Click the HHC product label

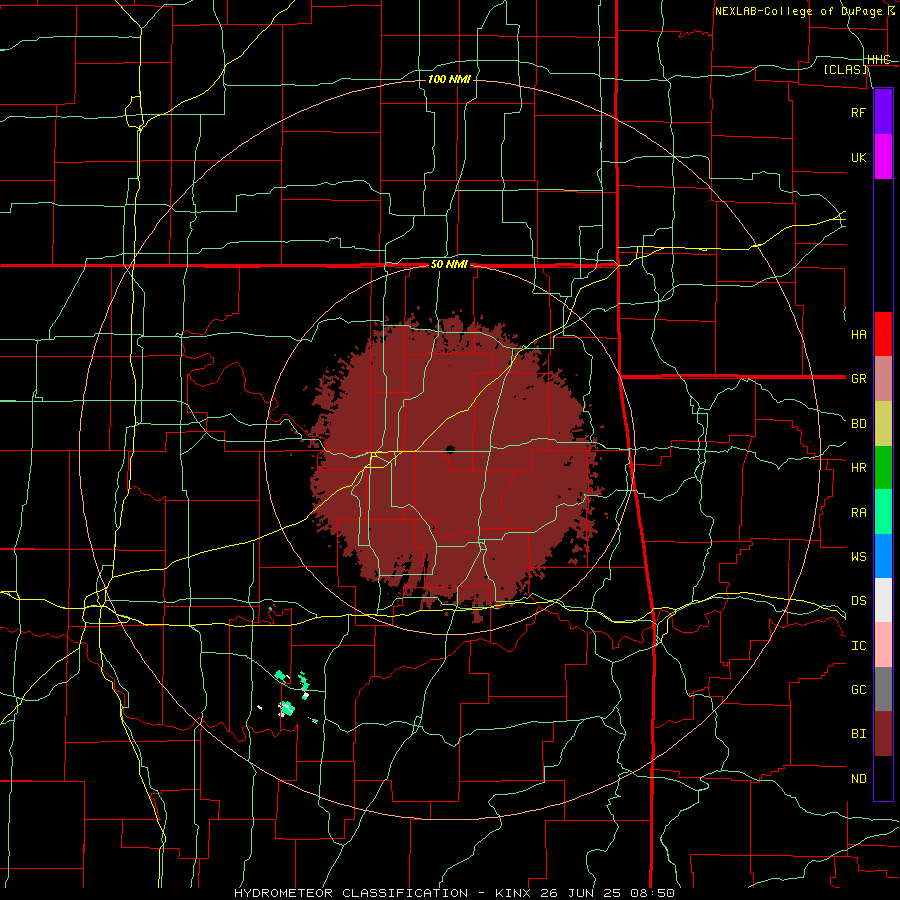(878, 60)
